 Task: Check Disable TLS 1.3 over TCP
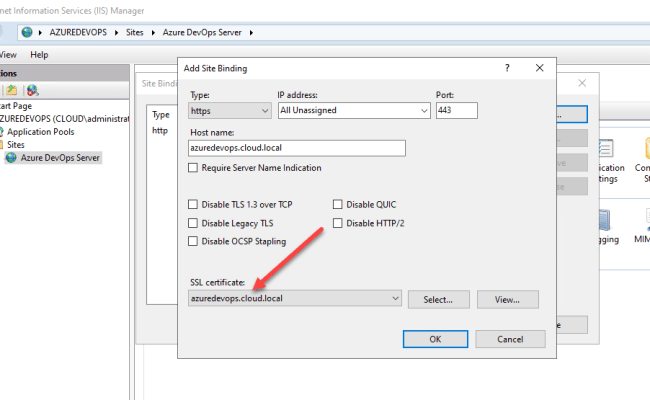pos(193,204)
